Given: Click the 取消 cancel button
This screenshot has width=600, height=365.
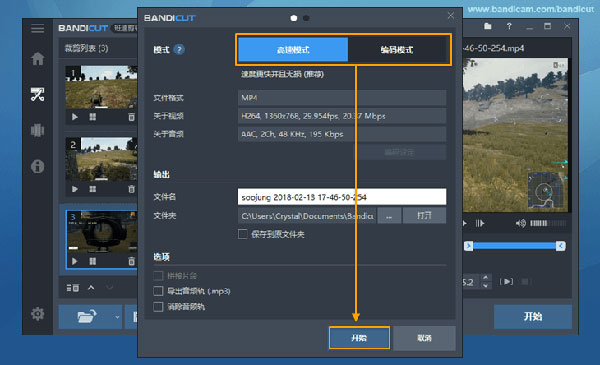Looking at the screenshot, I should [x=424, y=338].
